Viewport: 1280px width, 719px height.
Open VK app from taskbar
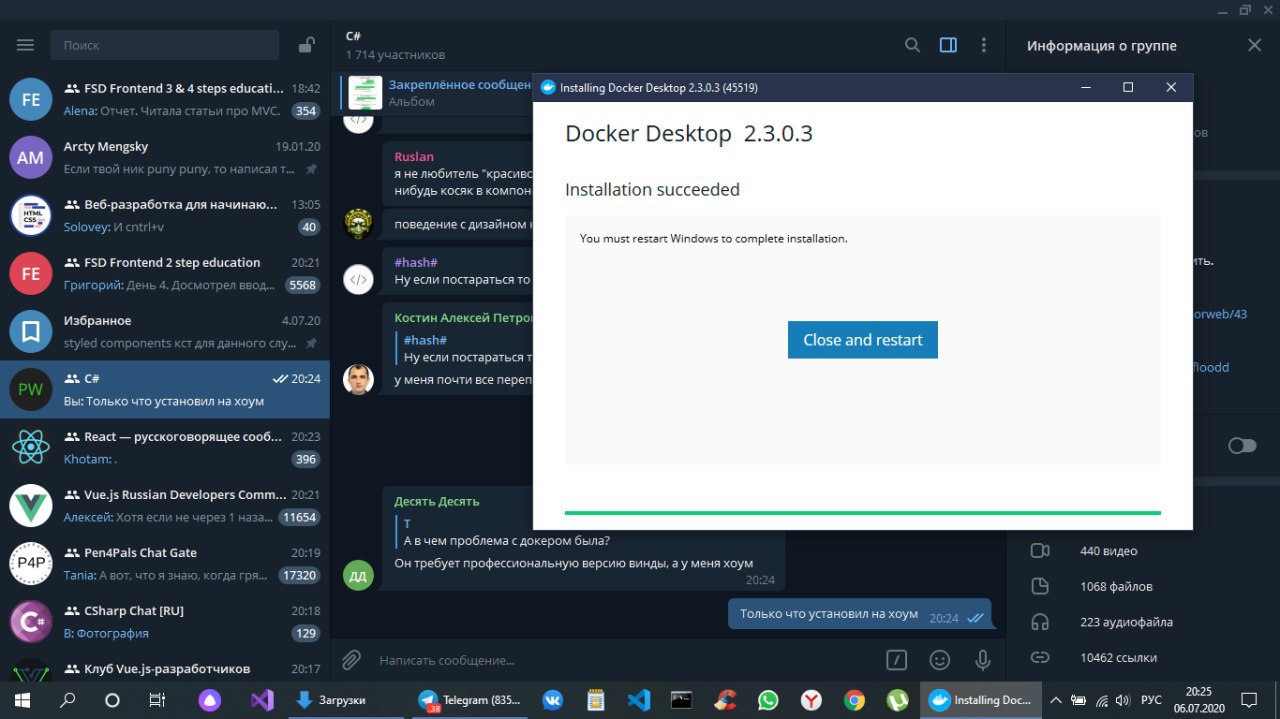coord(552,700)
